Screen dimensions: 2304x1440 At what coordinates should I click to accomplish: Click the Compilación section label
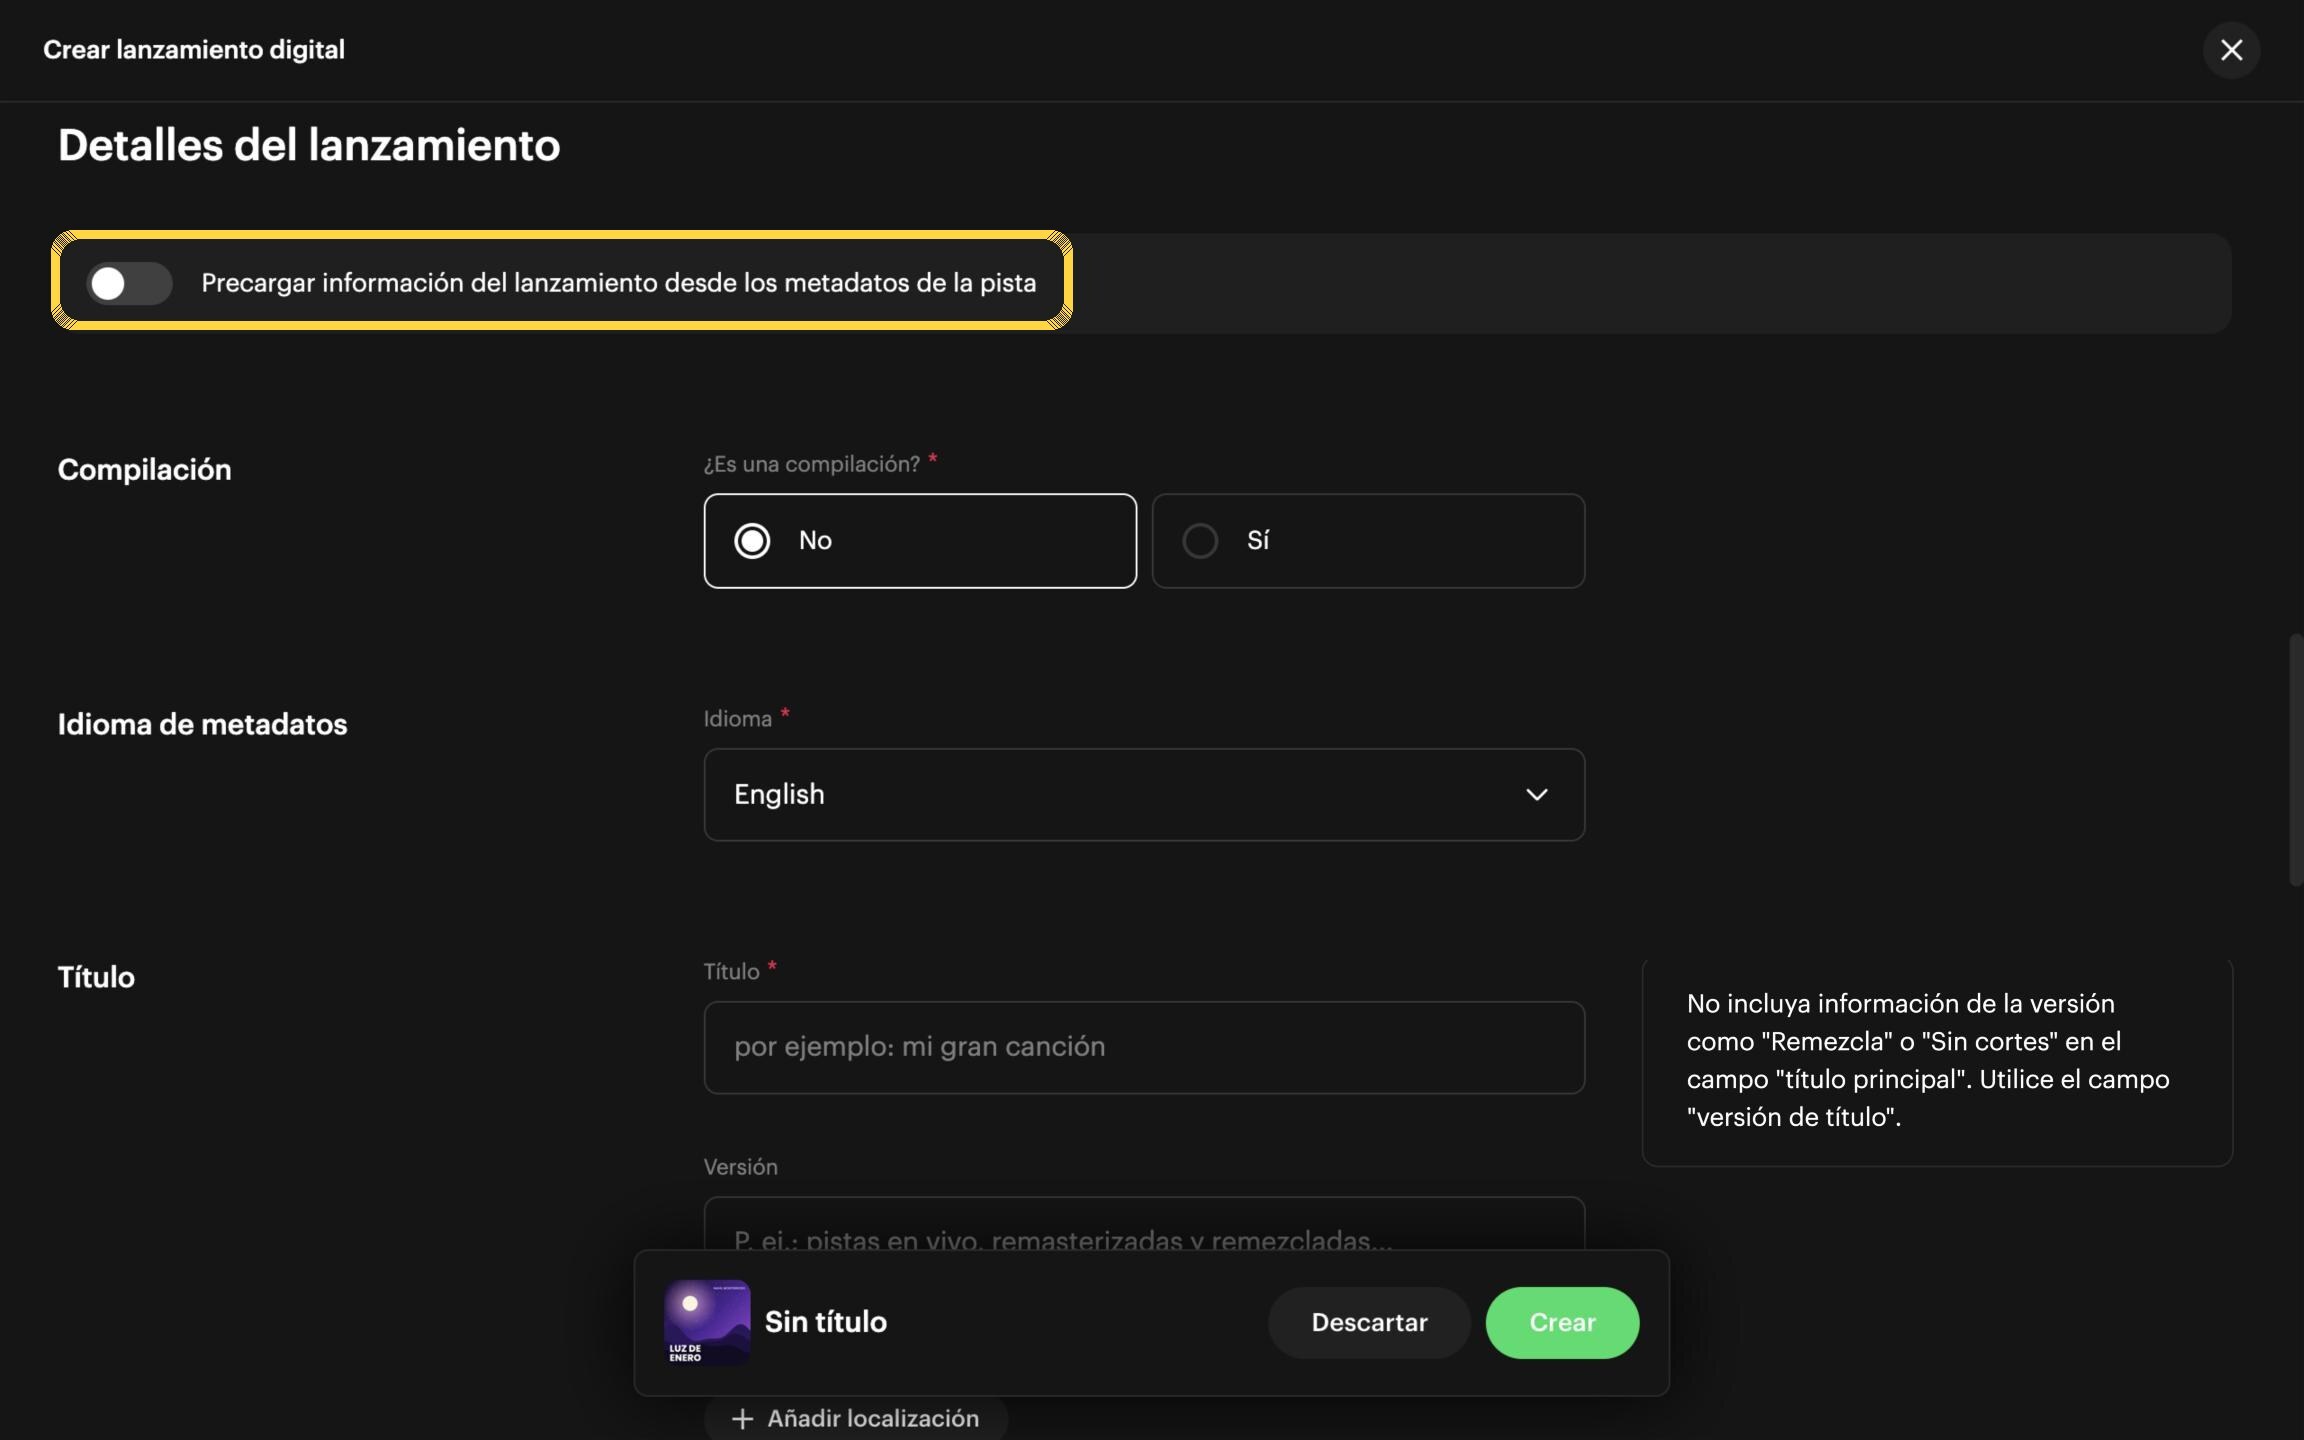pyautogui.click(x=145, y=469)
